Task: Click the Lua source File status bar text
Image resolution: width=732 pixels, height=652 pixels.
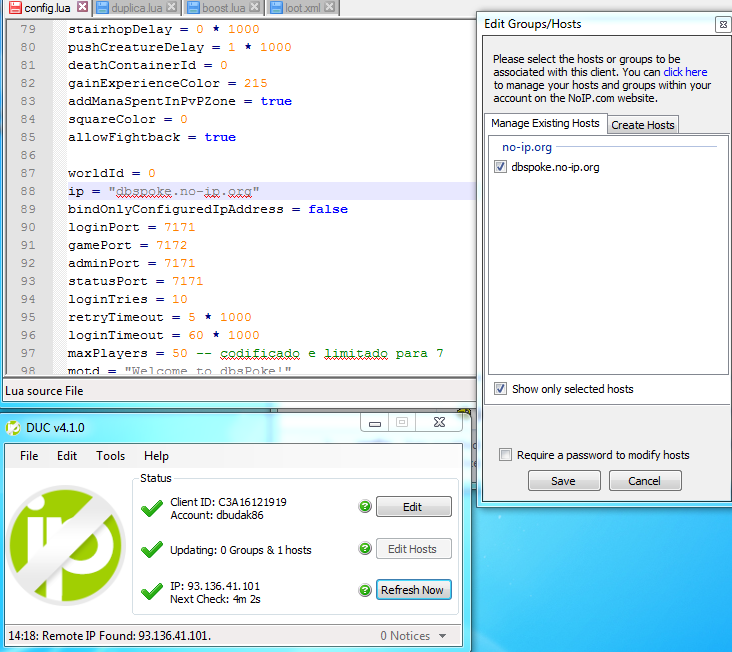Action: coord(44,391)
